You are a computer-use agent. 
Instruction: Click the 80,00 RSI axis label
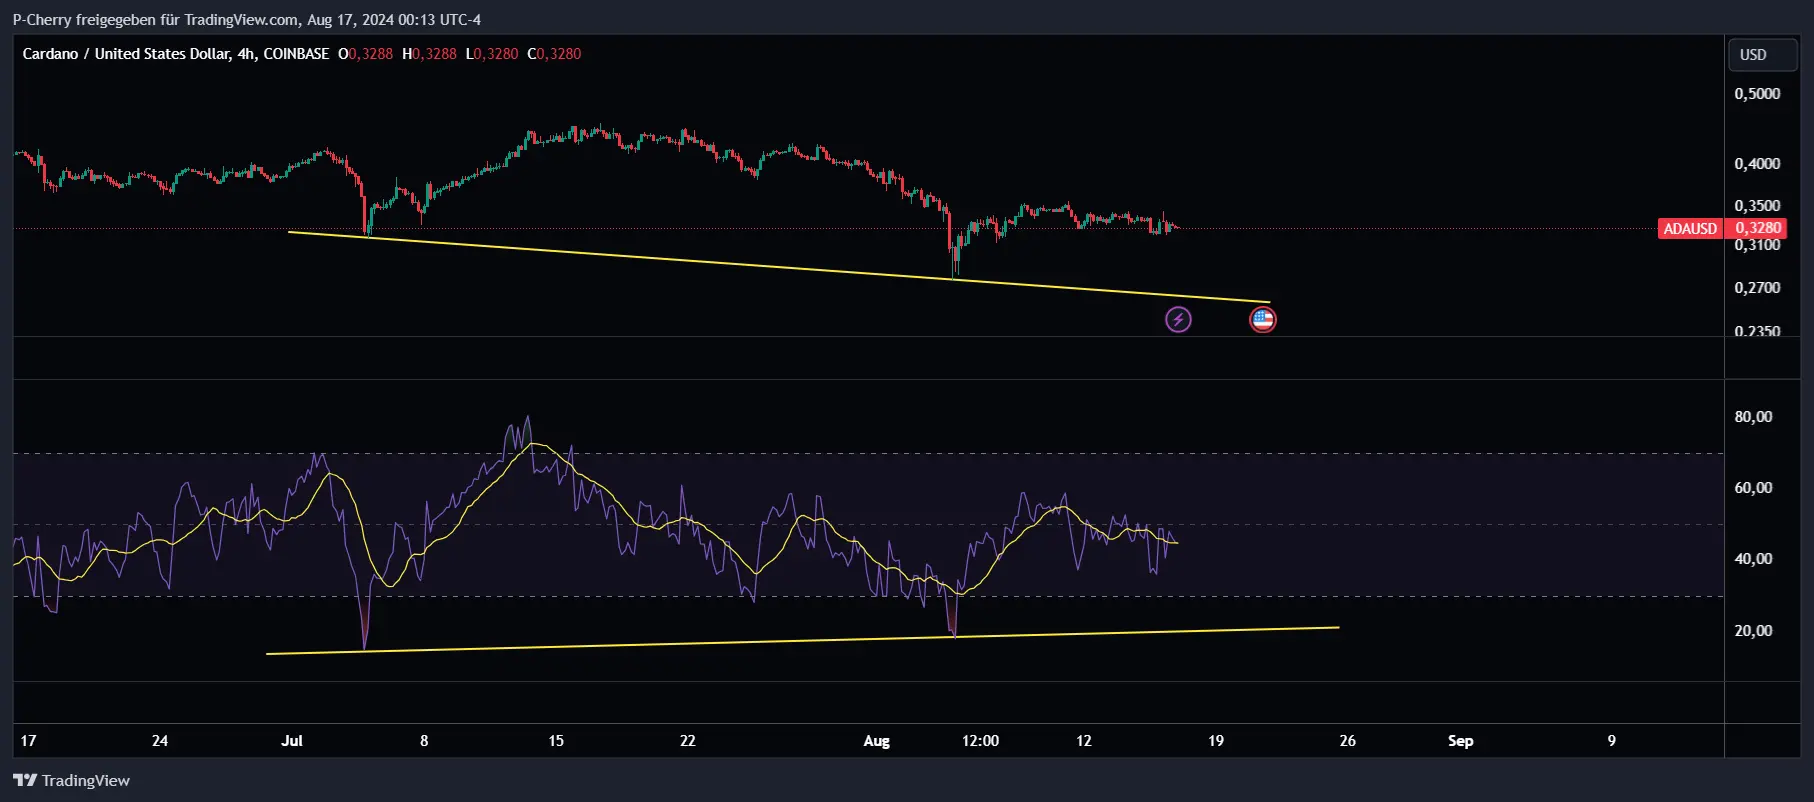(x=1753, y=416)
